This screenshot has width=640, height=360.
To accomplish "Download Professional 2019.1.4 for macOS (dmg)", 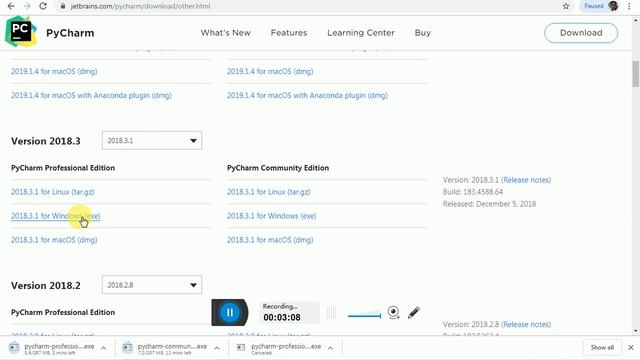I will click(x=54, y=71).
